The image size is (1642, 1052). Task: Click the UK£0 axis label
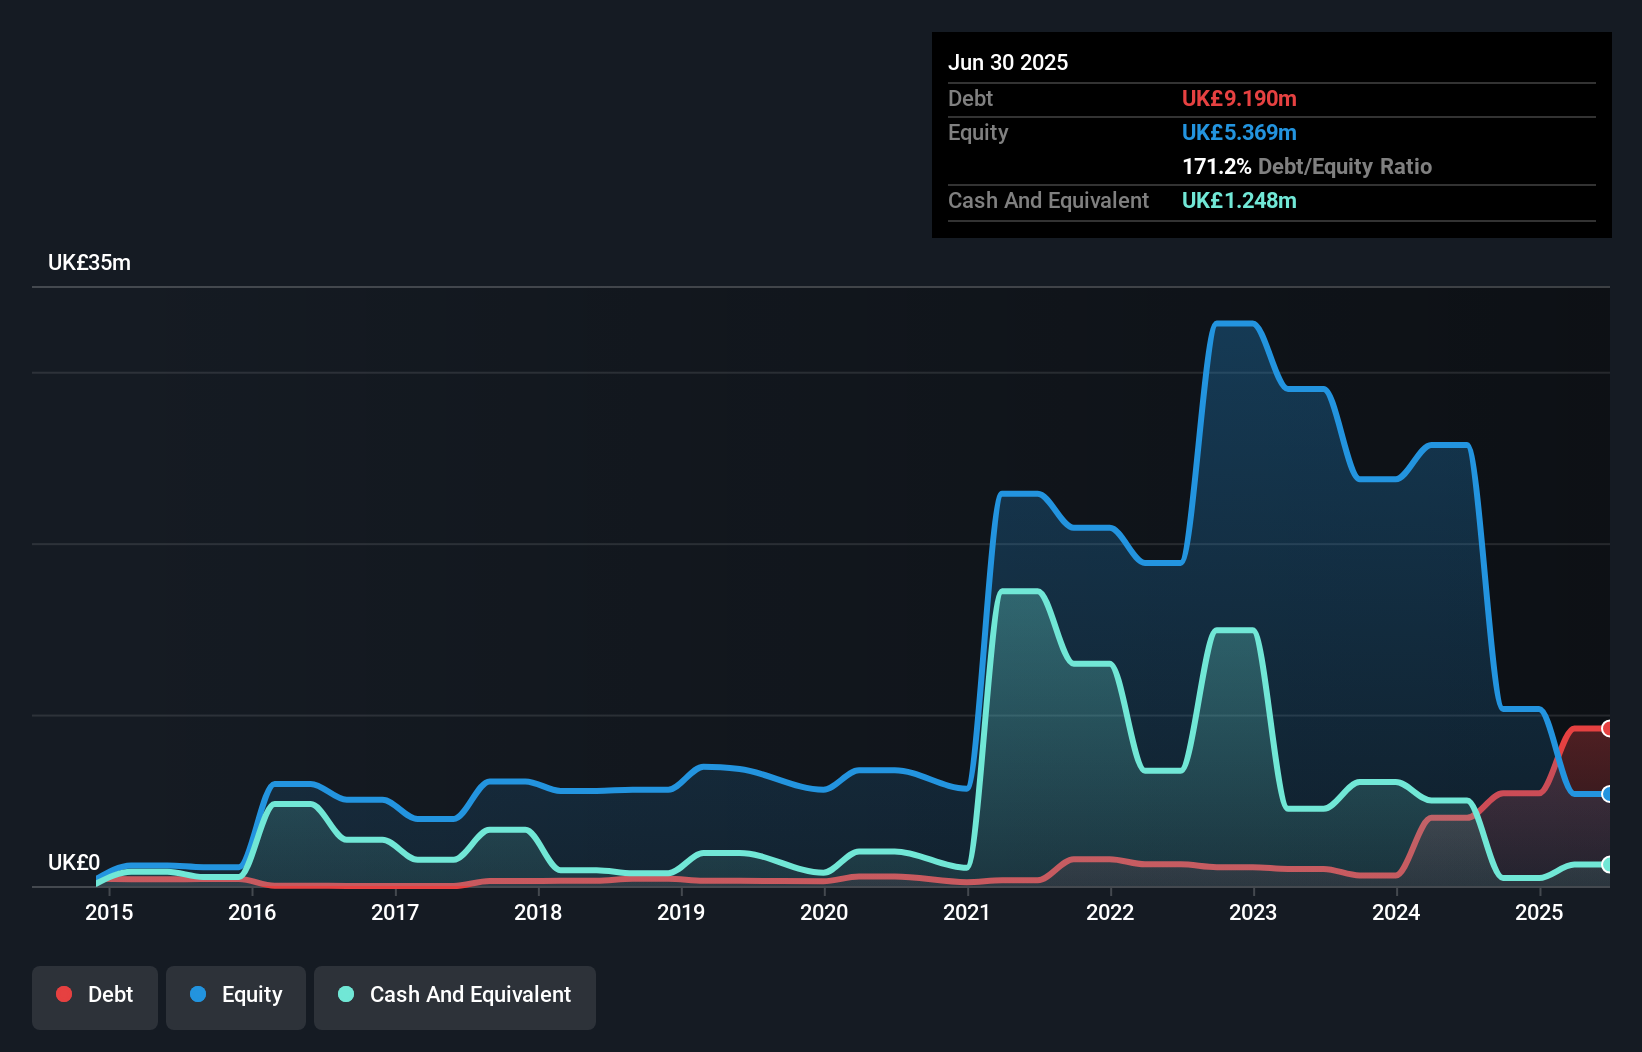(x=74, y=862)
